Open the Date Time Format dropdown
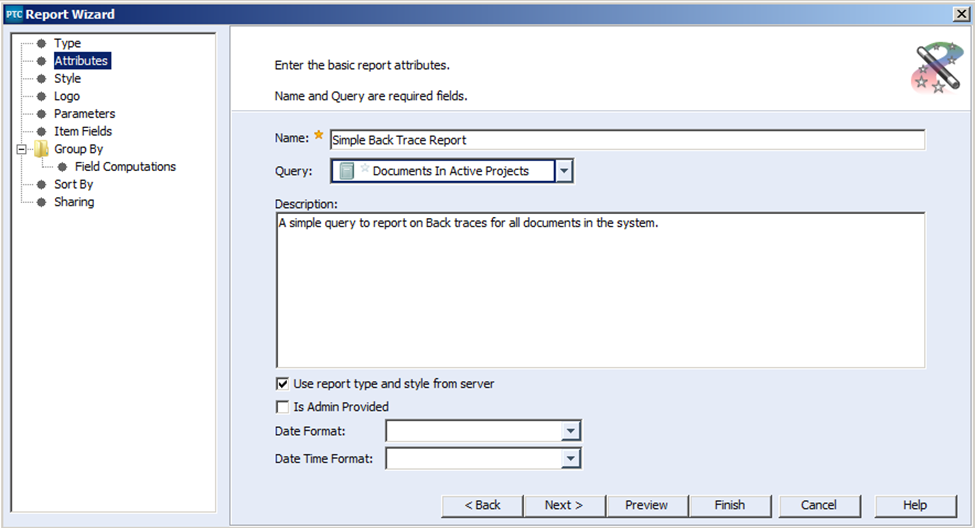This screenshot has width=975, height=528. click(570, 459)
